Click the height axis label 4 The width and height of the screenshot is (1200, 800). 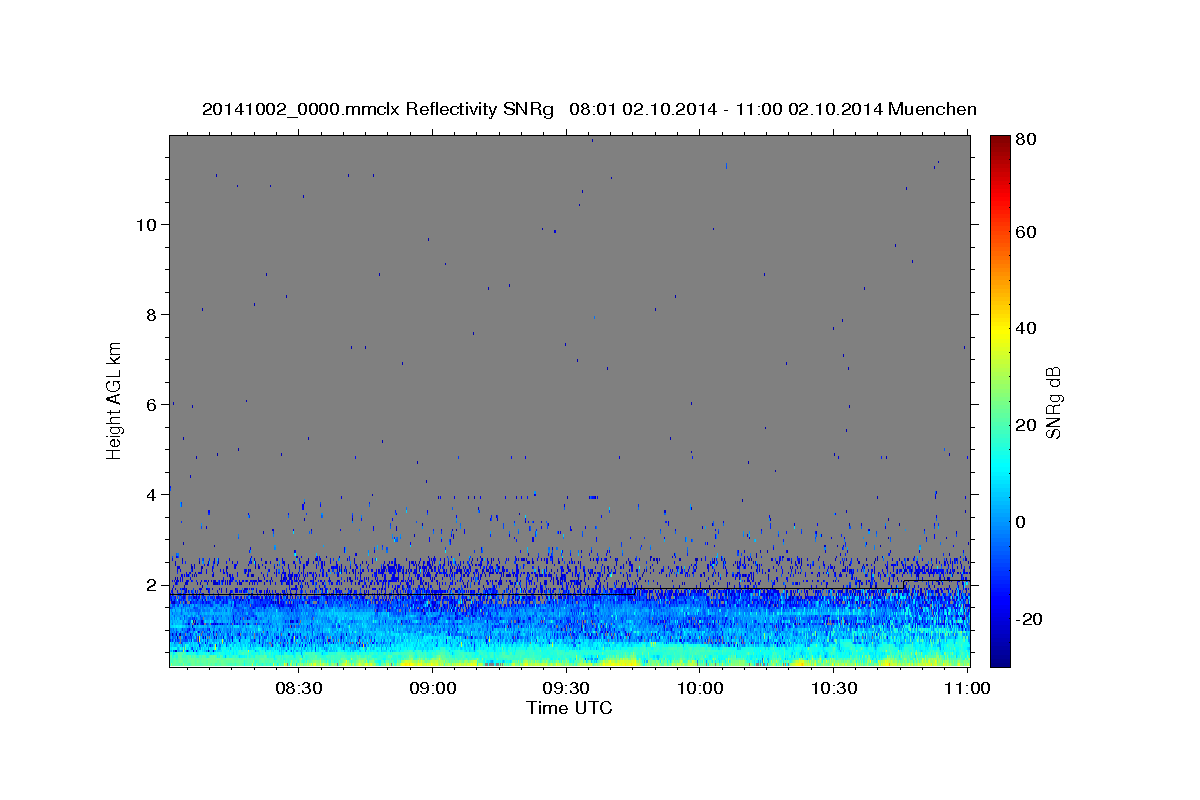click(x=149, y=494)
